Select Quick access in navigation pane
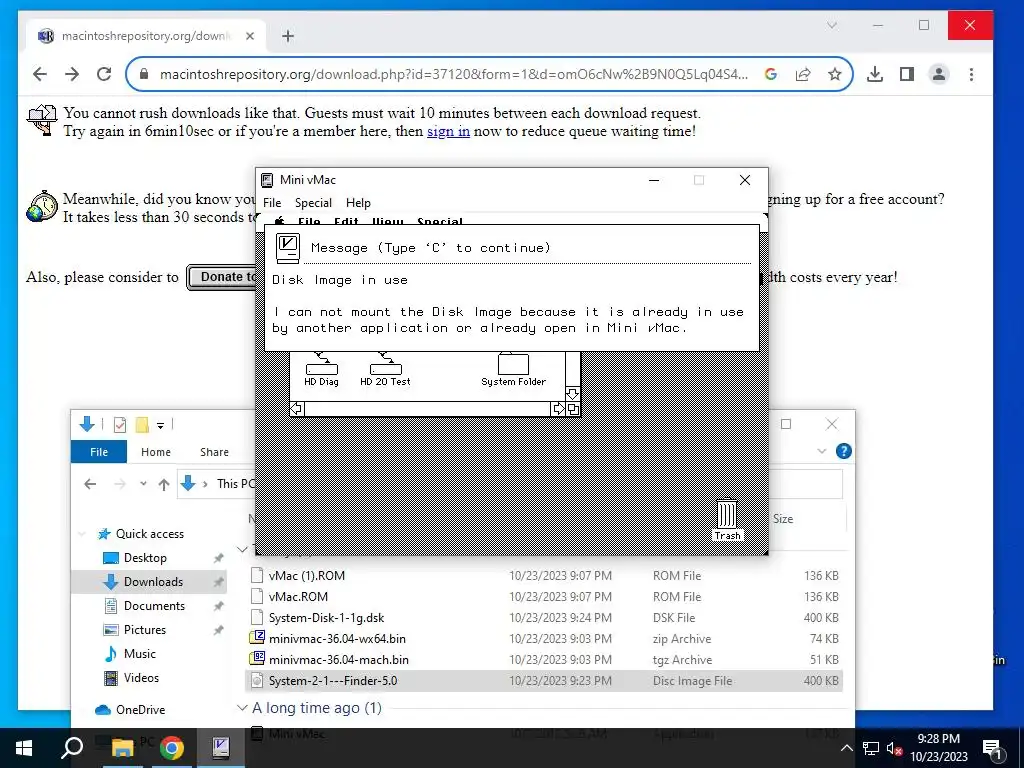The height and width of the screenshot is (768, 1024). (150, 534)
